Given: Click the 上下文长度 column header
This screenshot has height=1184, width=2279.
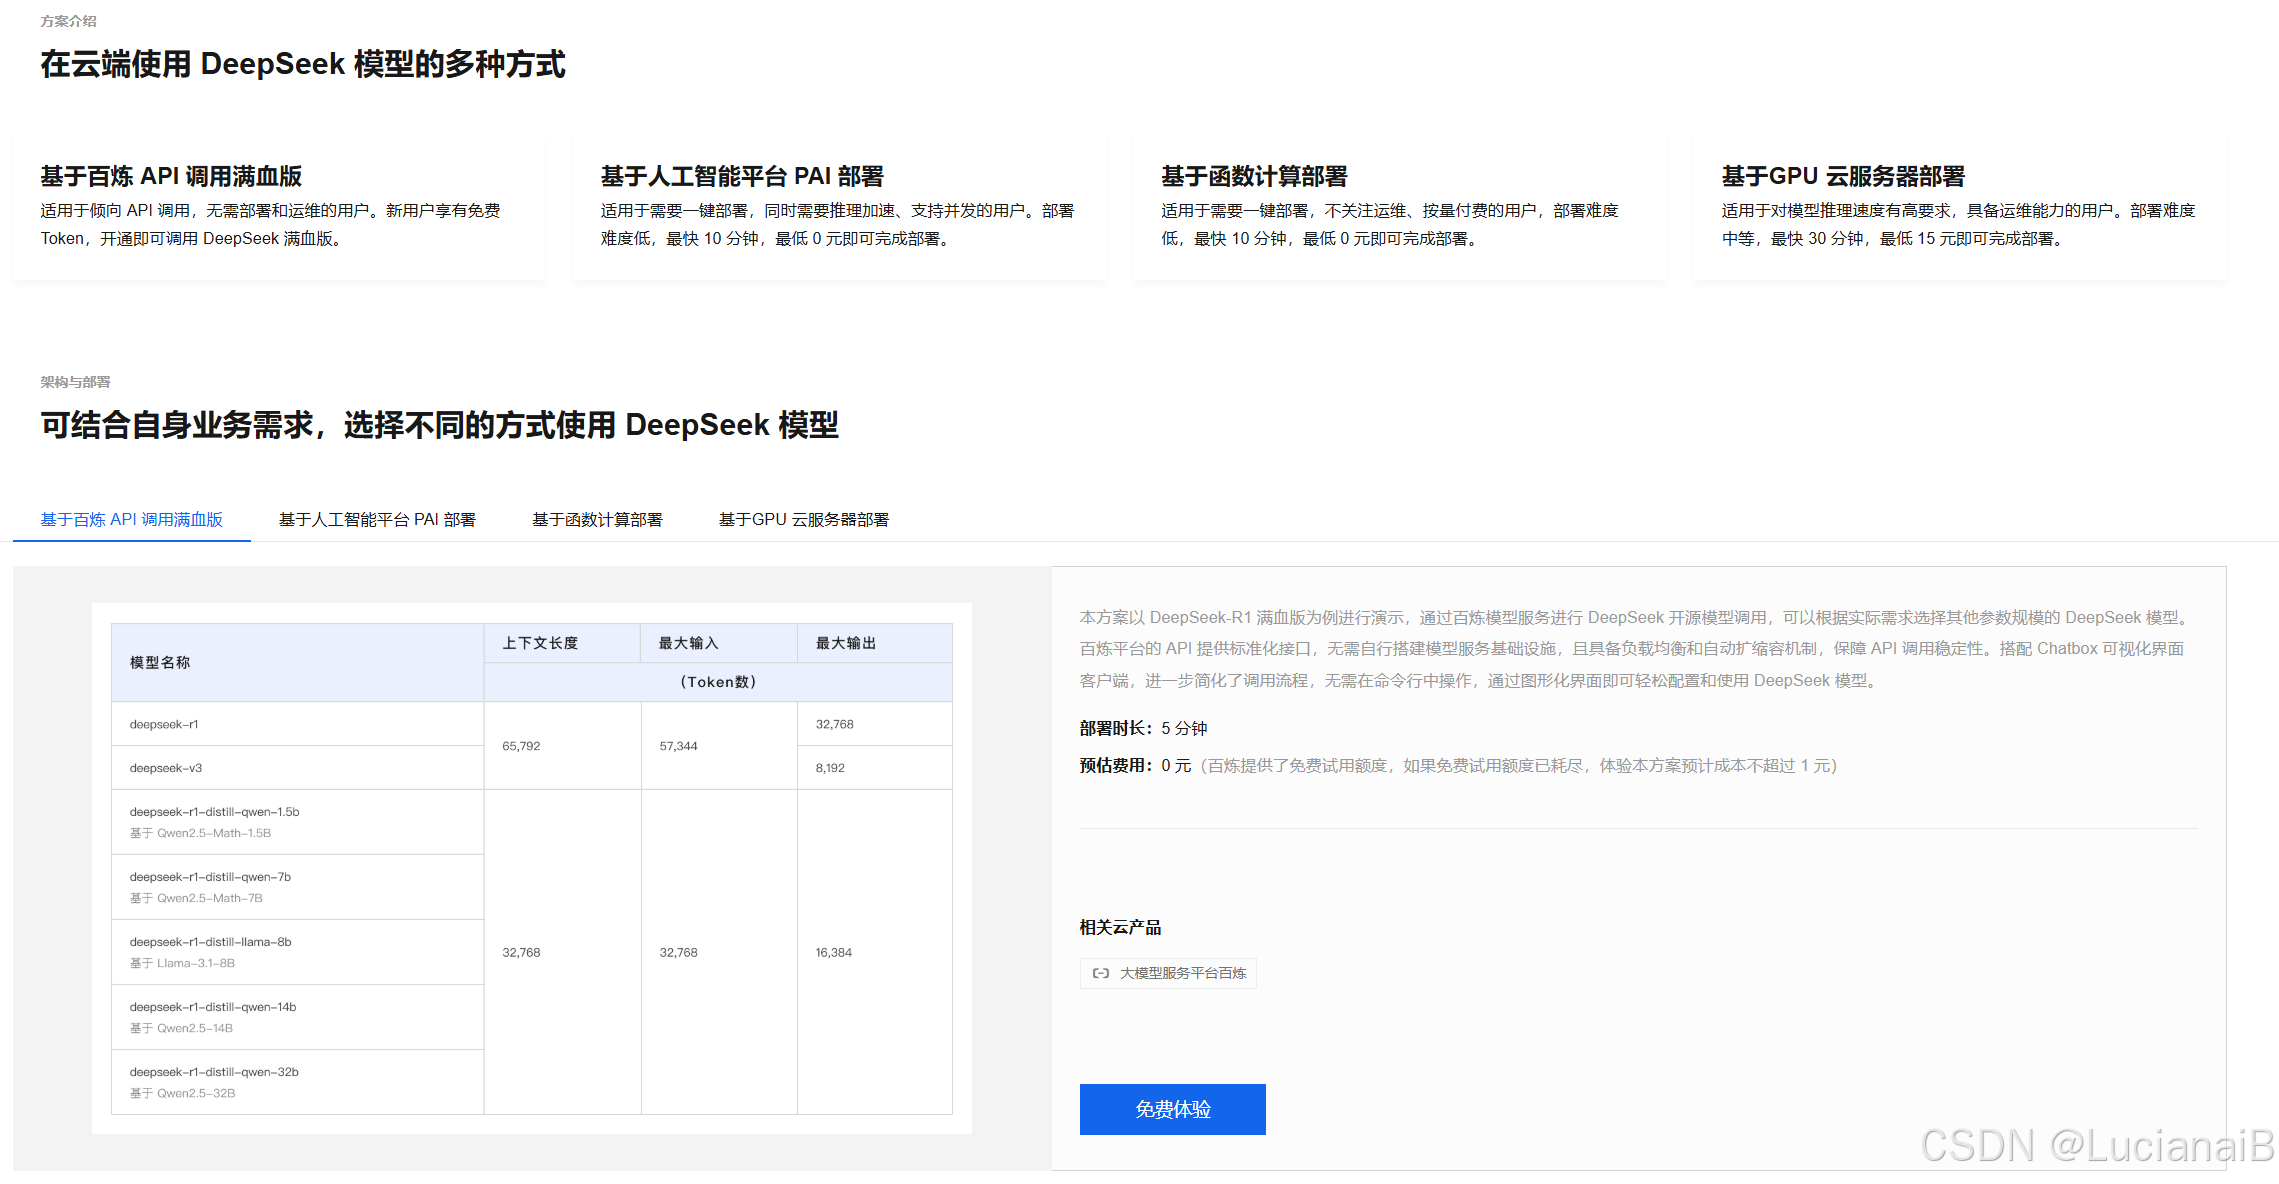Looking at the screenshot, I should point(540,643).
